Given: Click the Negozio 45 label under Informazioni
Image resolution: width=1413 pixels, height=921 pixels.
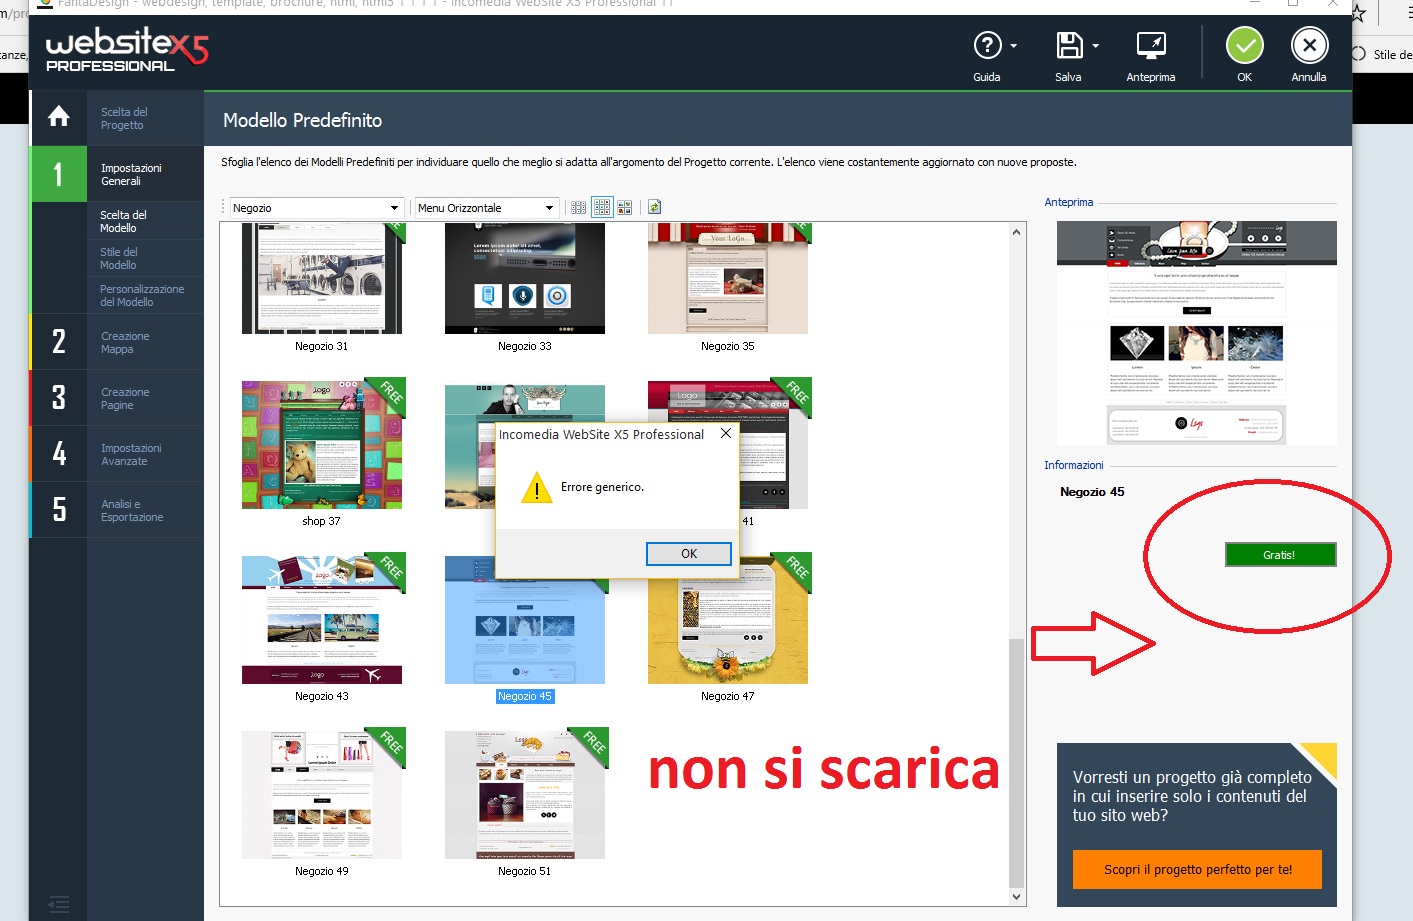Looking at the screenshot, I should [x=1092, y=492].
